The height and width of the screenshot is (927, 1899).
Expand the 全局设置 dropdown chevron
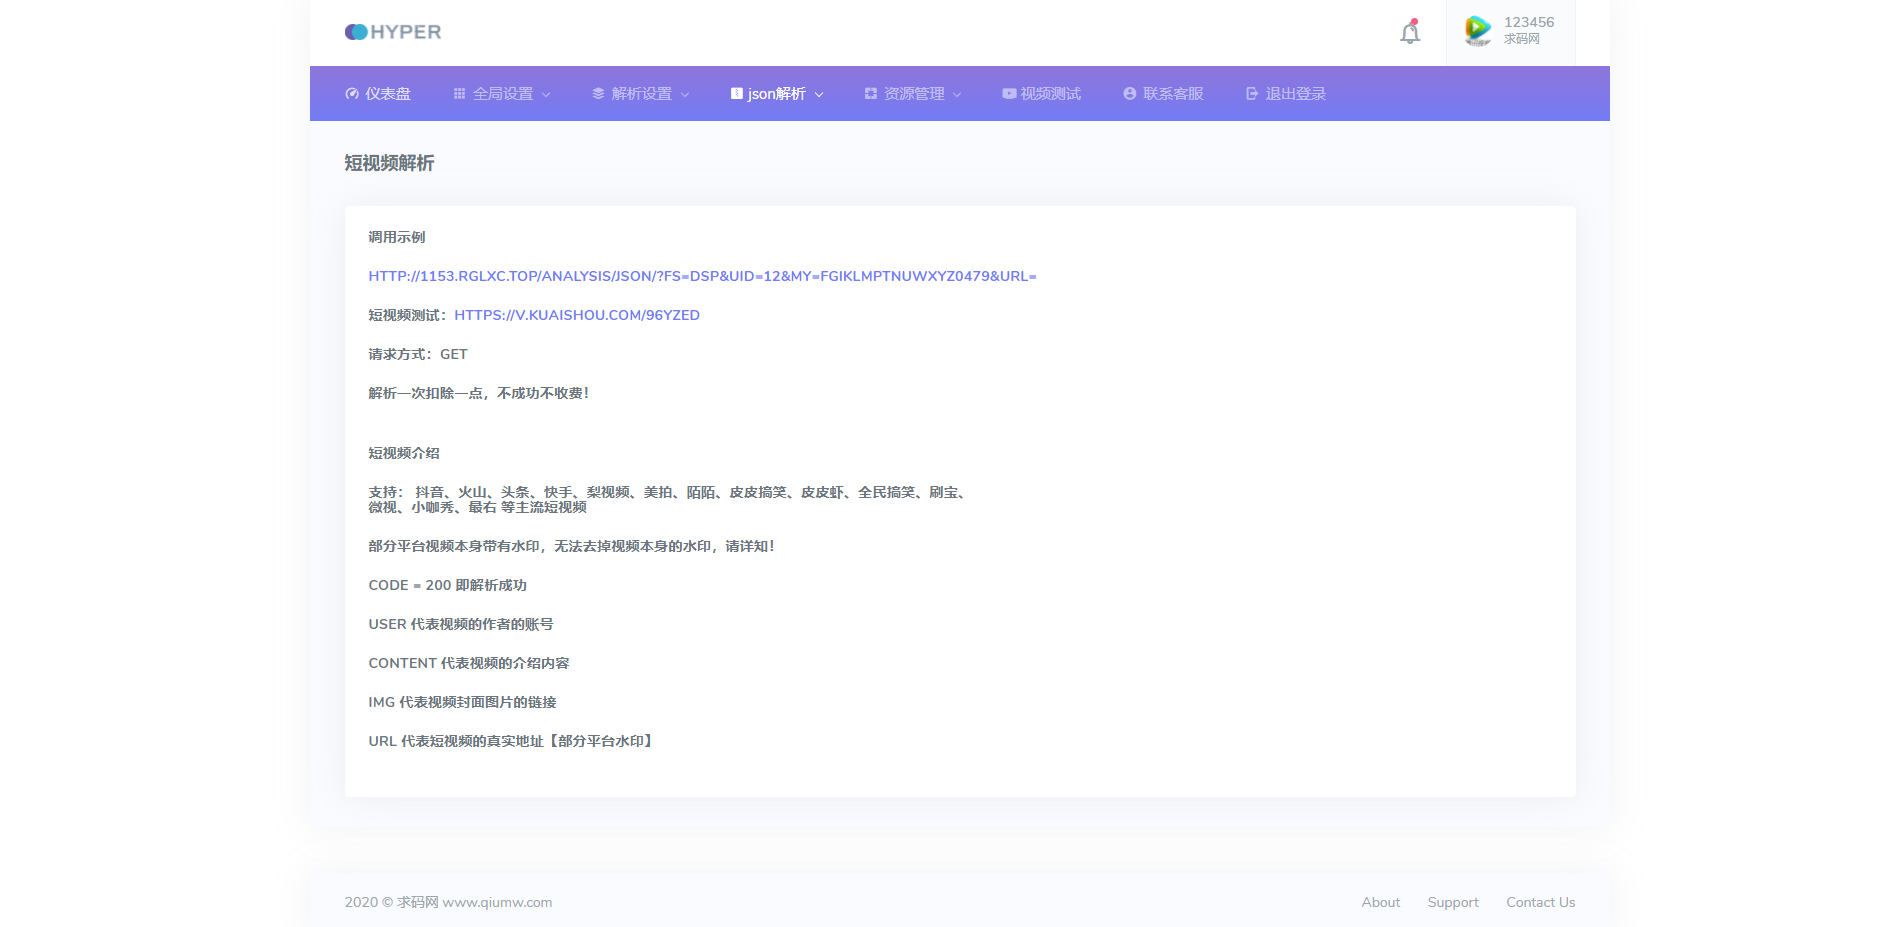[546, 95]
